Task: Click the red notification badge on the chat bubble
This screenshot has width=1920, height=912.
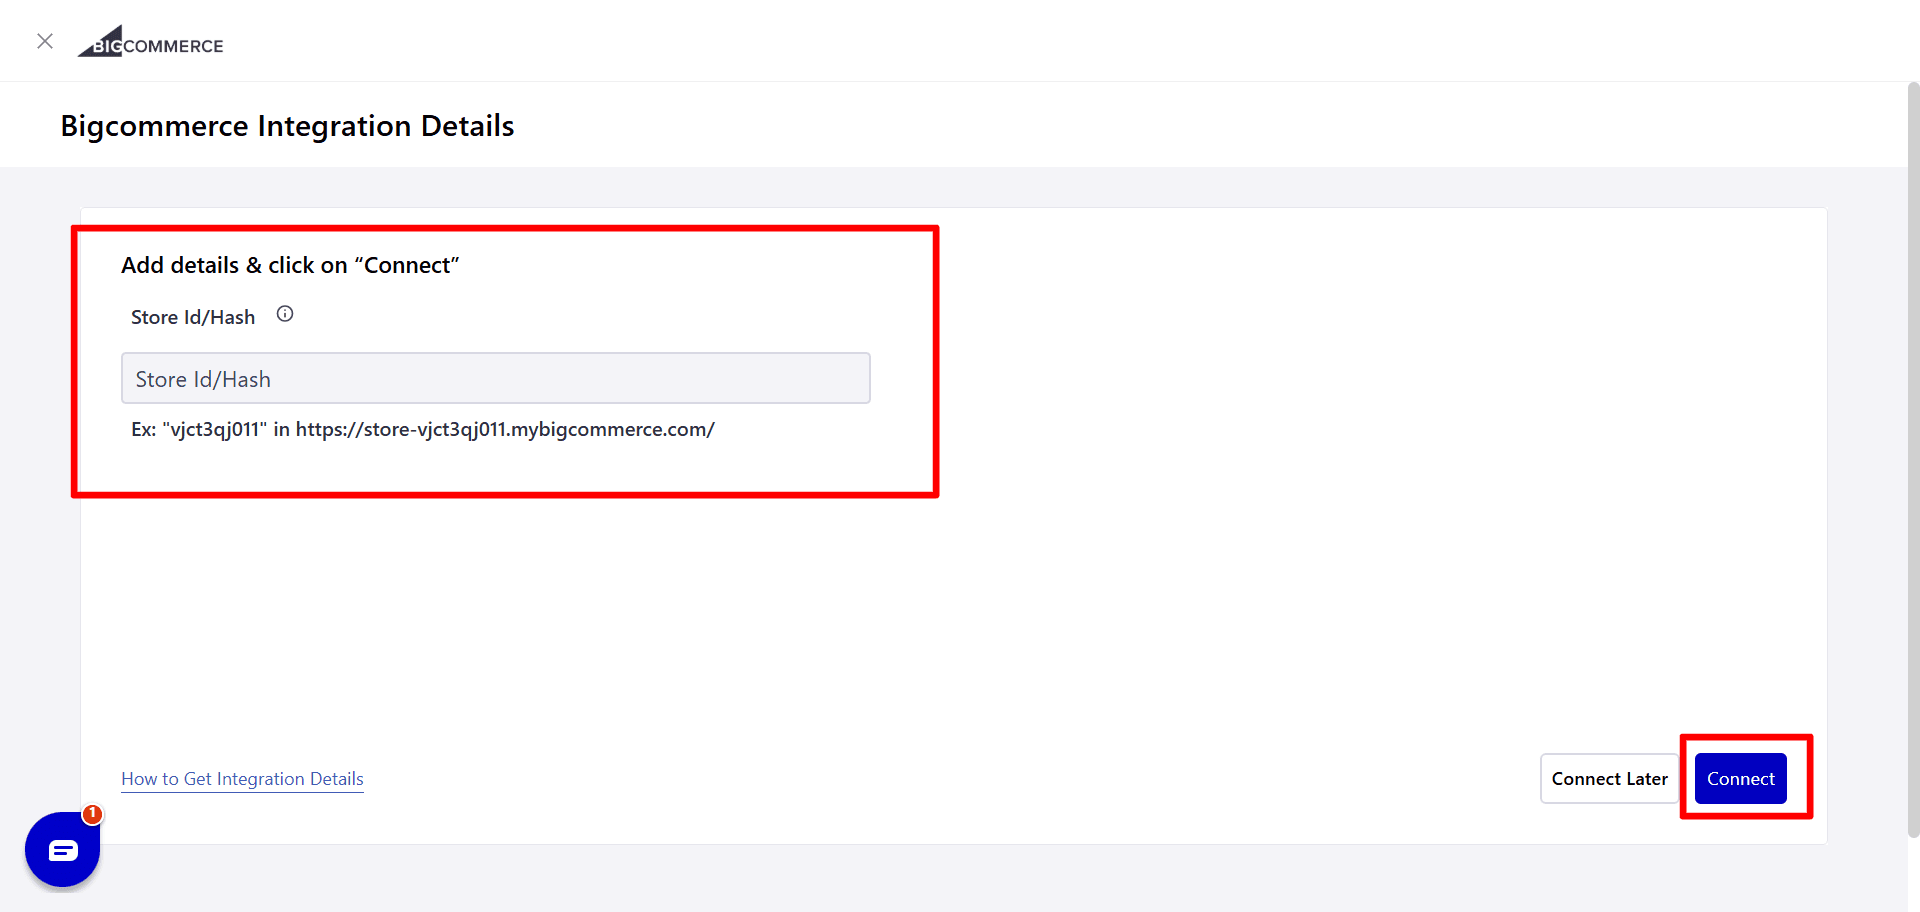Action: (x=90, y=814)
